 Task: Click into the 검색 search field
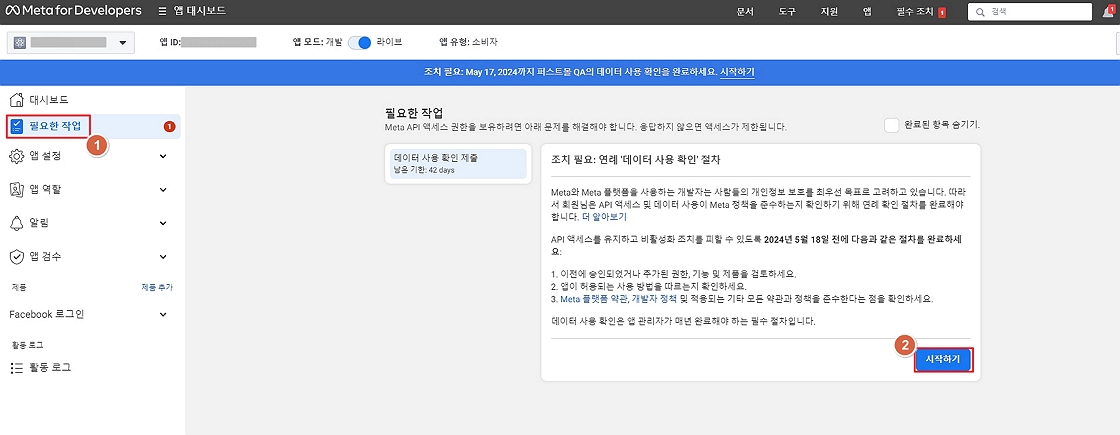click(x=1030, y=12)
